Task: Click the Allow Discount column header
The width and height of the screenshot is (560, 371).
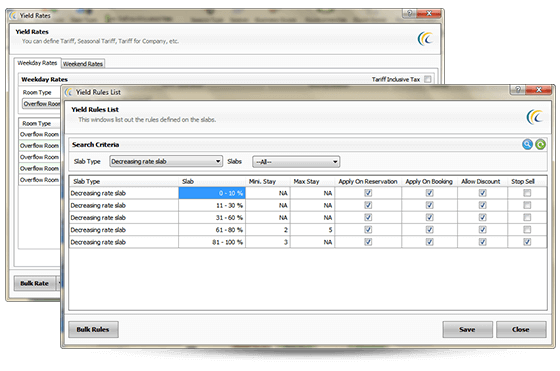Action: [482, 181]
